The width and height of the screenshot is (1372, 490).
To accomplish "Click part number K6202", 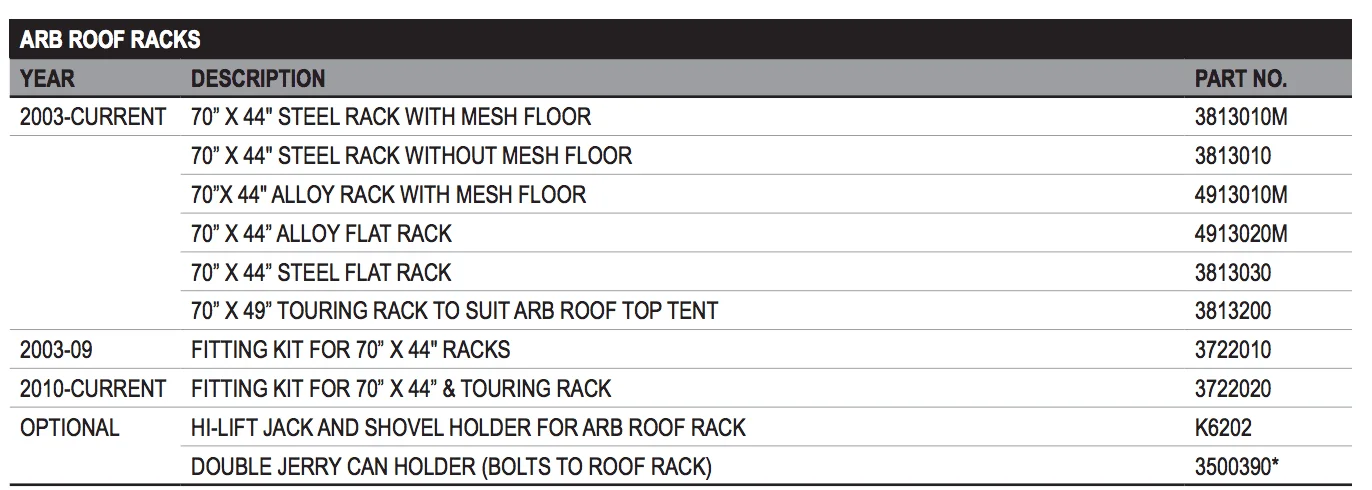I will (x=1223, y=428).
